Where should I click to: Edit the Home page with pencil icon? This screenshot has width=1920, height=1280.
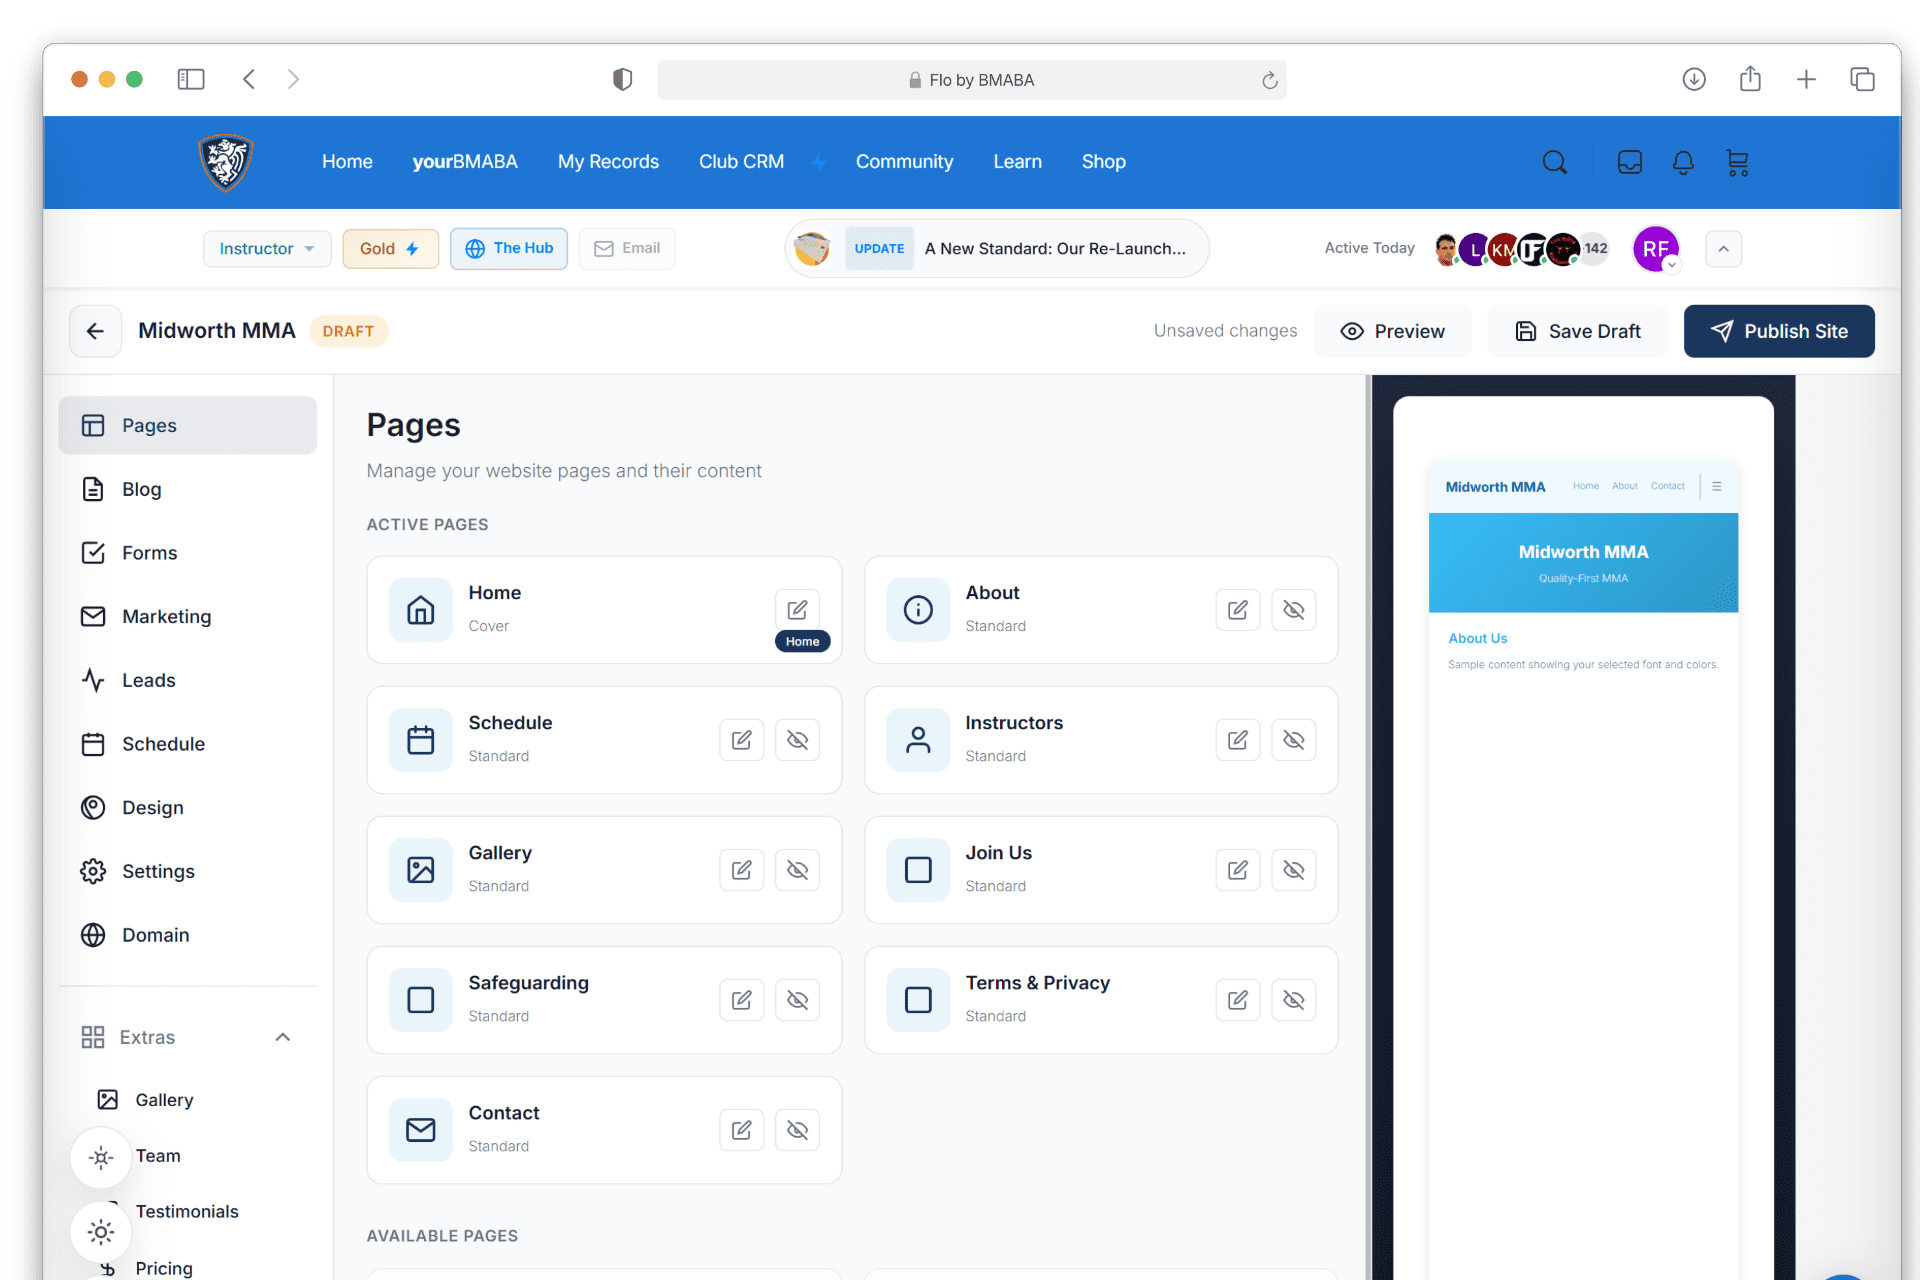point(797,609)
